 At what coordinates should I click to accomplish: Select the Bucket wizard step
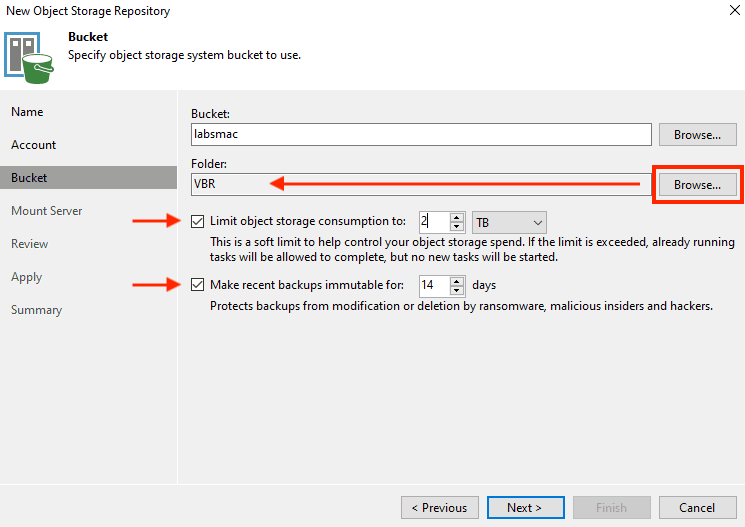click(x=29, y=178)
